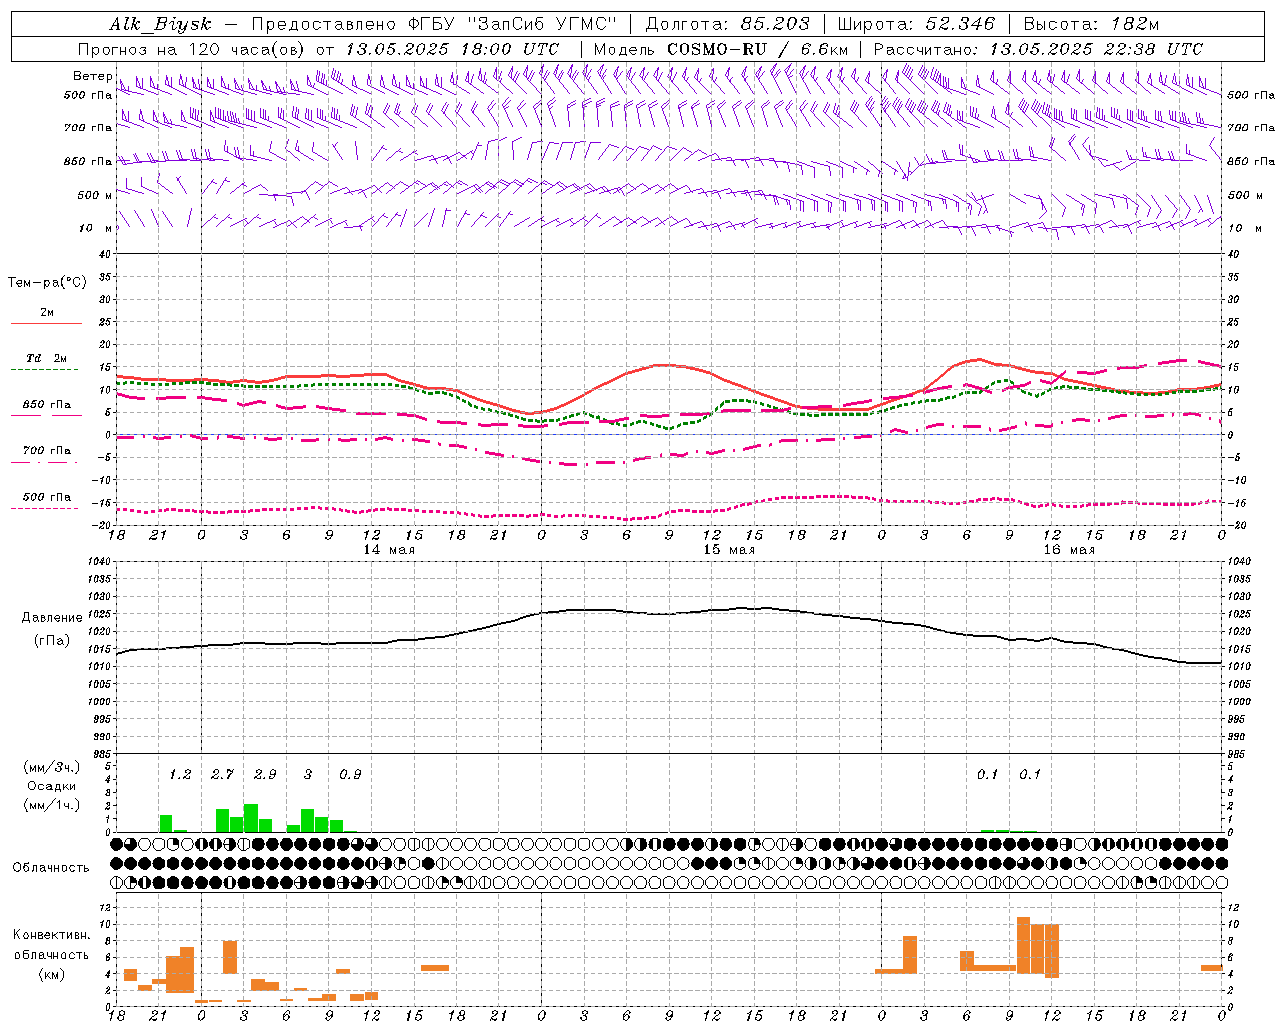Image resolution: width=1280 pixels, height=1024 pixels.
Task: Click the Широта: 52.346 latitude value
Action: 916,24
